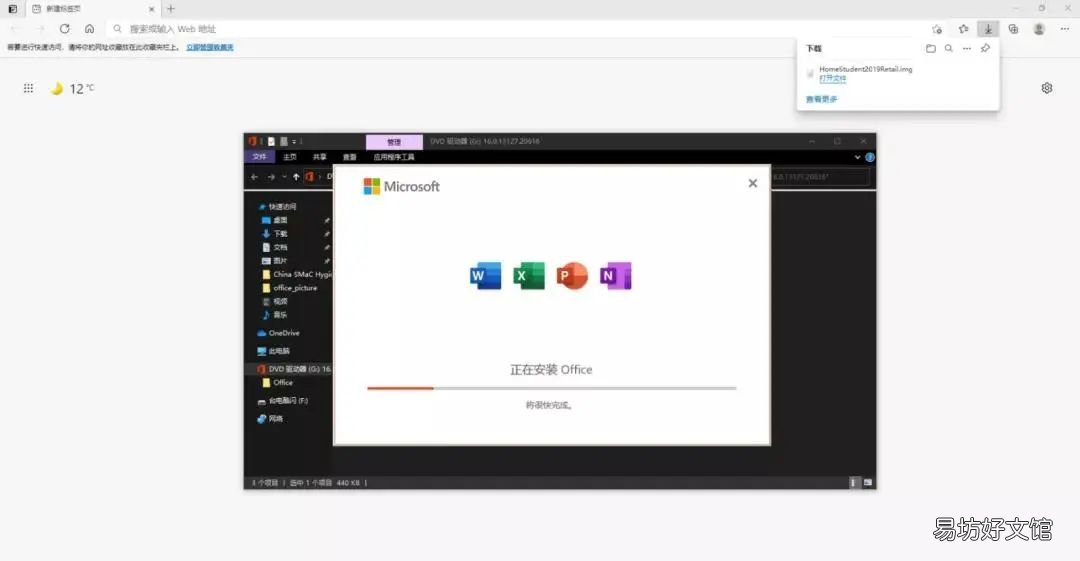Pin the downloads popup

point(986,48)
